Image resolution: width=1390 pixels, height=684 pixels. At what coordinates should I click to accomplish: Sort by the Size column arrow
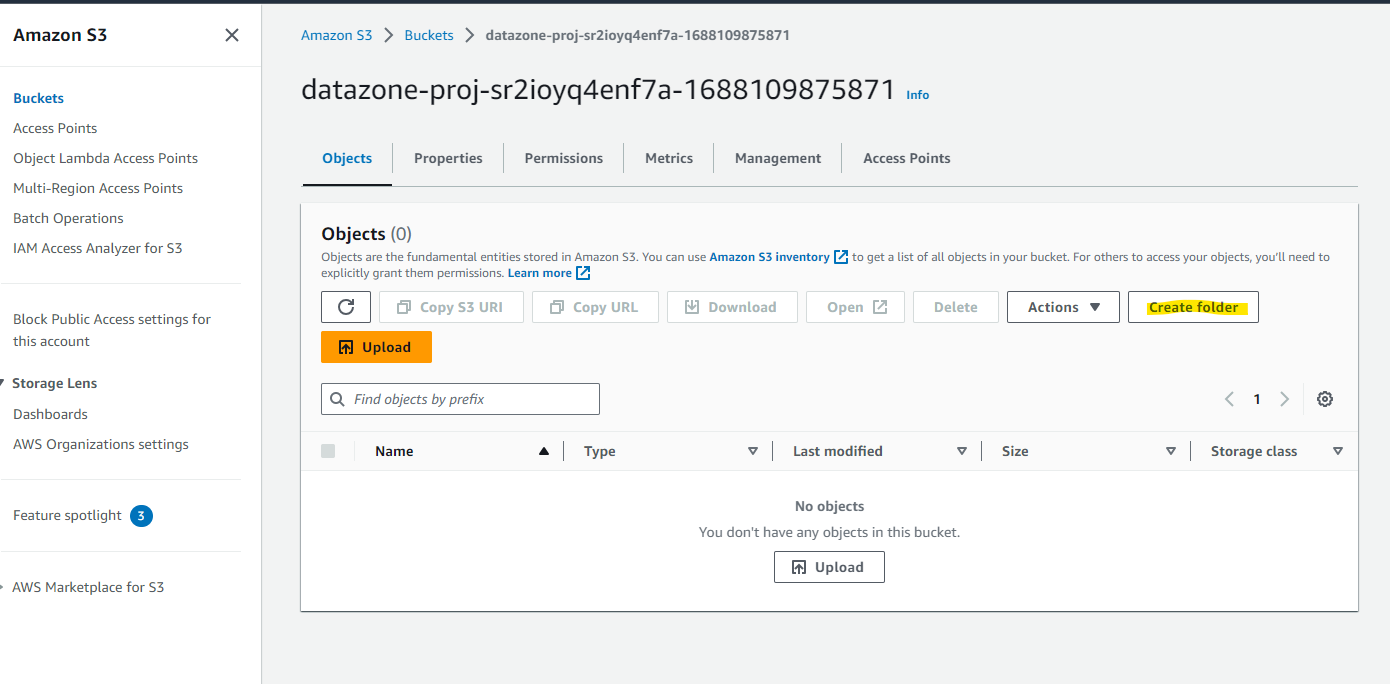coord(1171,451)
